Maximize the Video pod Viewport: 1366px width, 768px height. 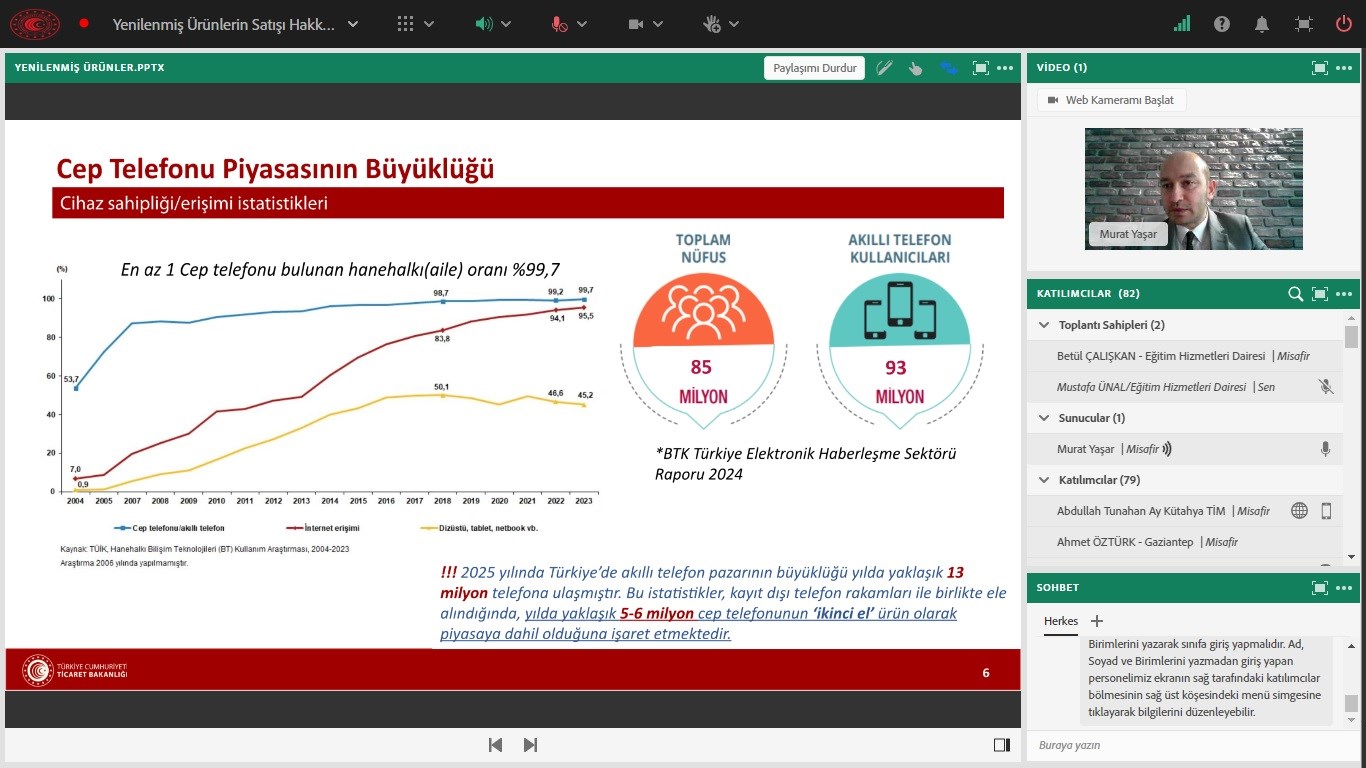click(1320, 68)
